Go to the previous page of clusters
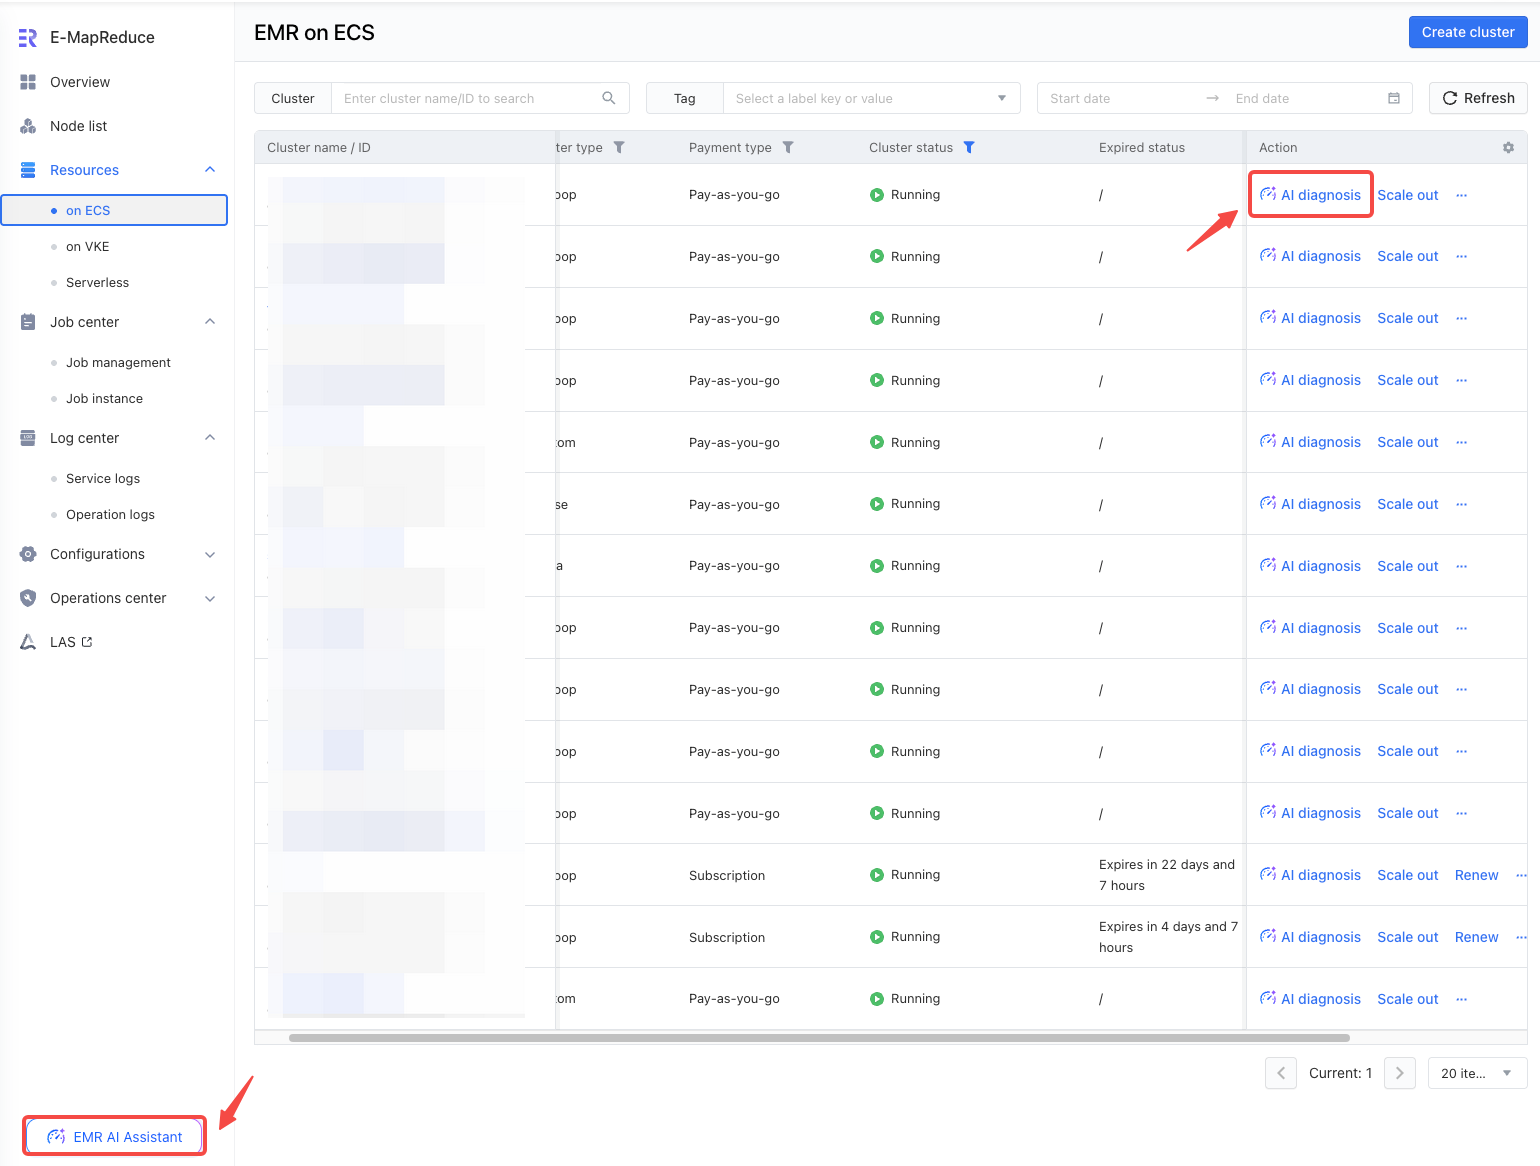Screen dimensions: 1540x1166 pyautogui.click(x=1281, y=1073)
